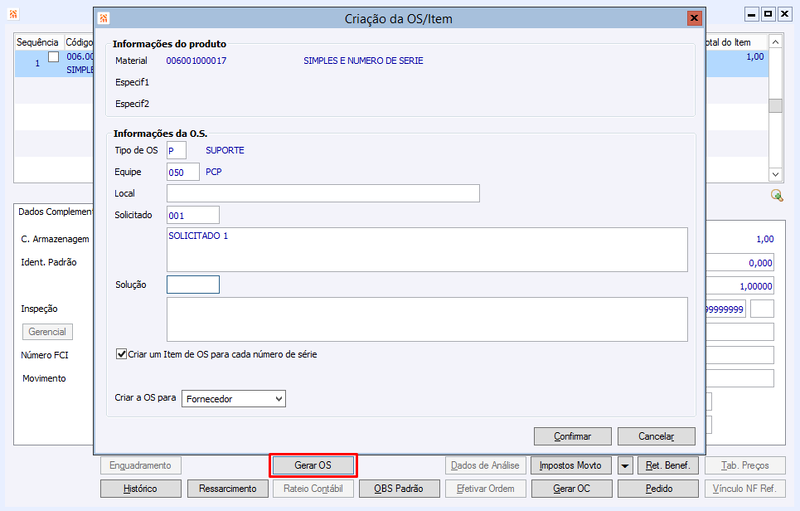Click the 99999999 value field

pyautogui.click(x=726, y=309)
